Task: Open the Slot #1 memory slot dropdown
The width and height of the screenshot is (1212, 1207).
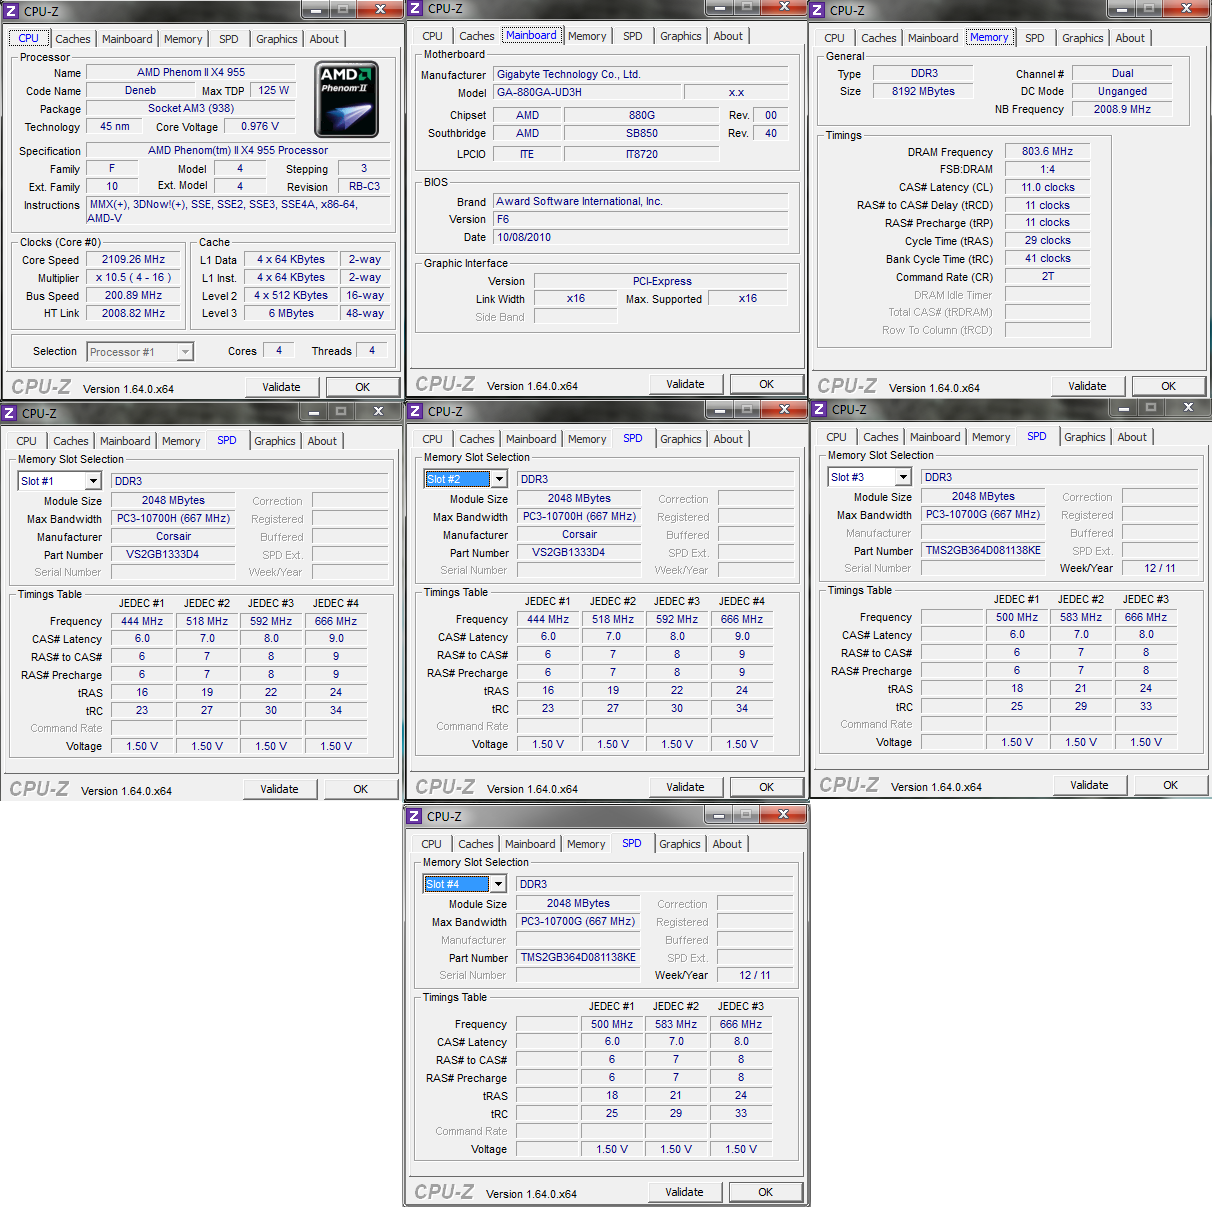Action: tap(93, 481)
